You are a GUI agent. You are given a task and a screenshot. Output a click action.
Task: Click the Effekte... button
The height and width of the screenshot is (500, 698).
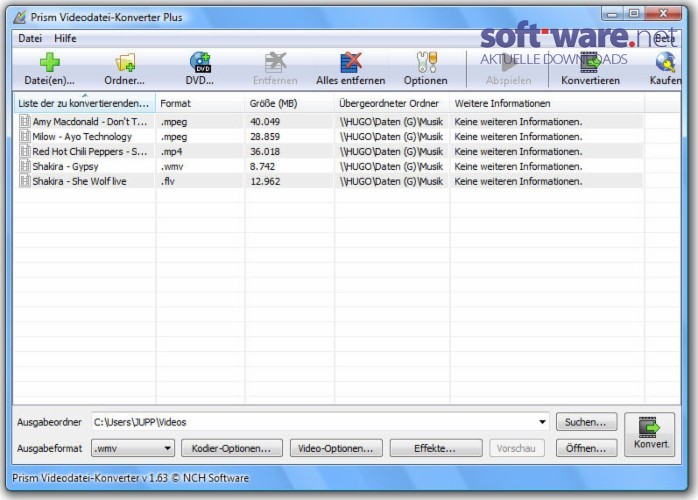(x=435, y=448)
